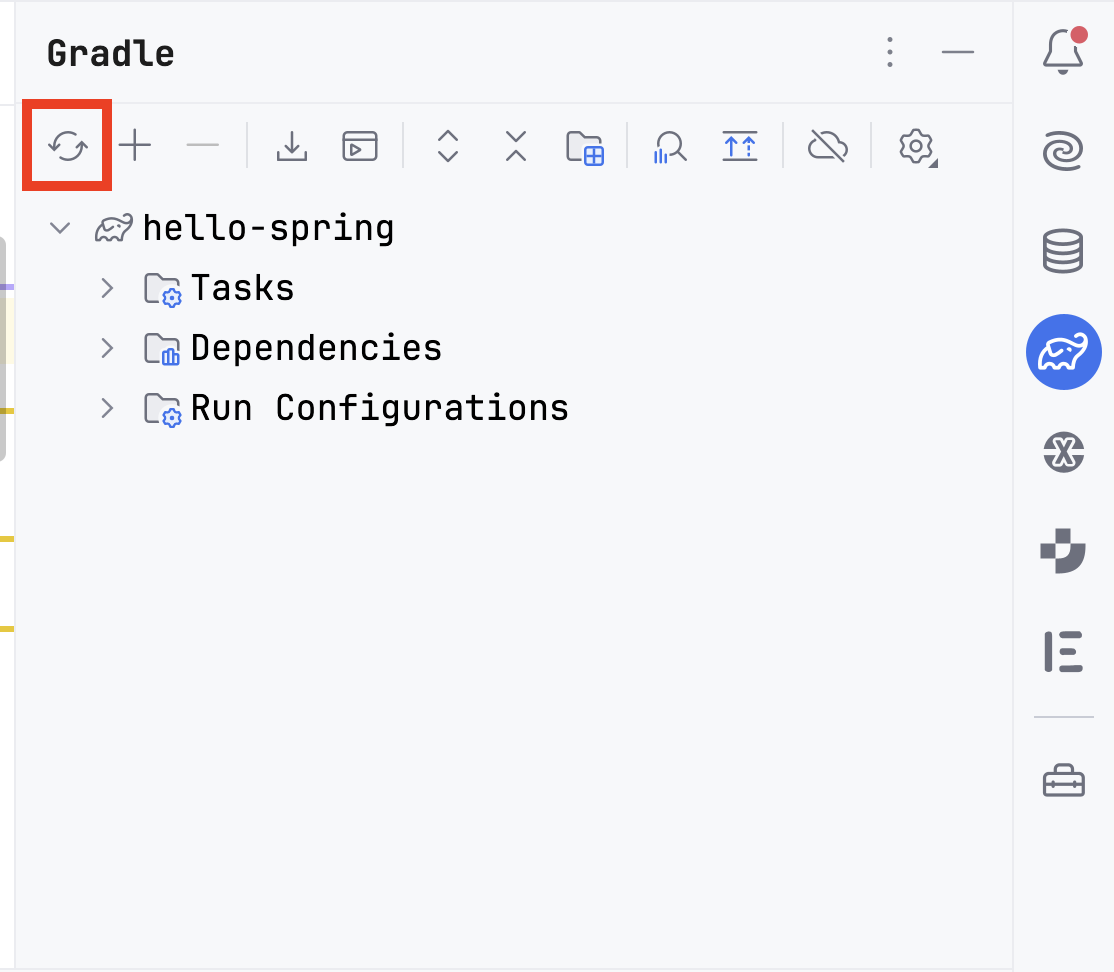Select Run Configurations tree item
Viewport: 1114px width, 972px height.
click(513, 409)
